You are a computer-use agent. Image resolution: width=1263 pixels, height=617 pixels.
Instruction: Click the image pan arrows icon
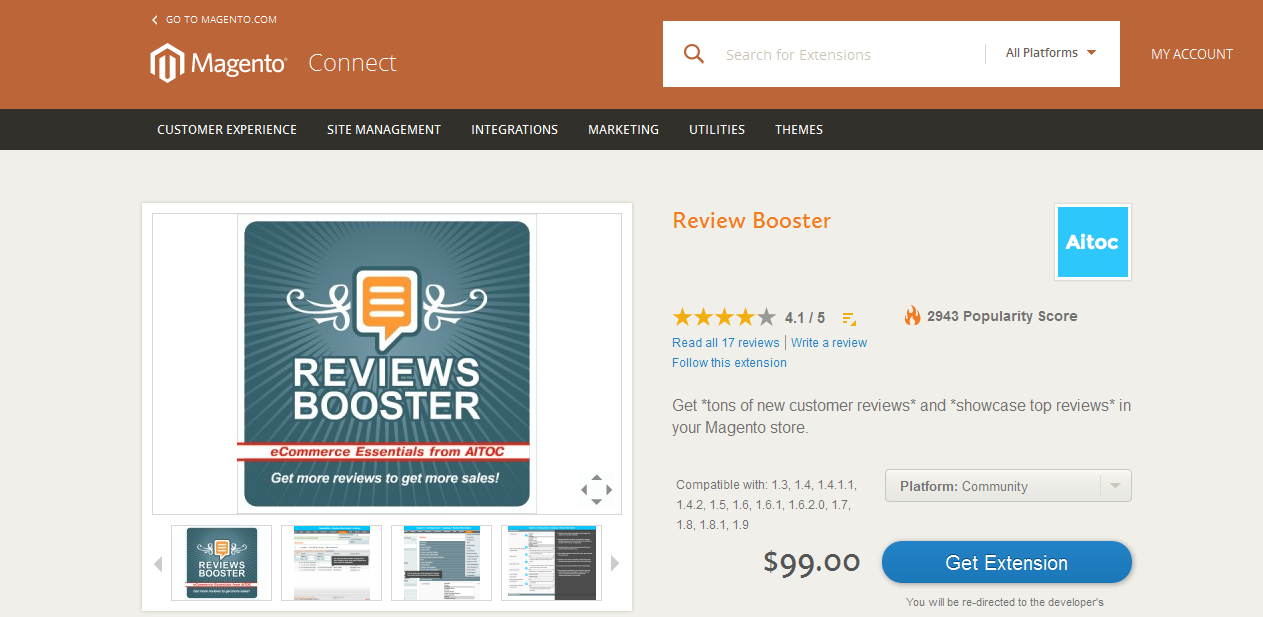596,490
